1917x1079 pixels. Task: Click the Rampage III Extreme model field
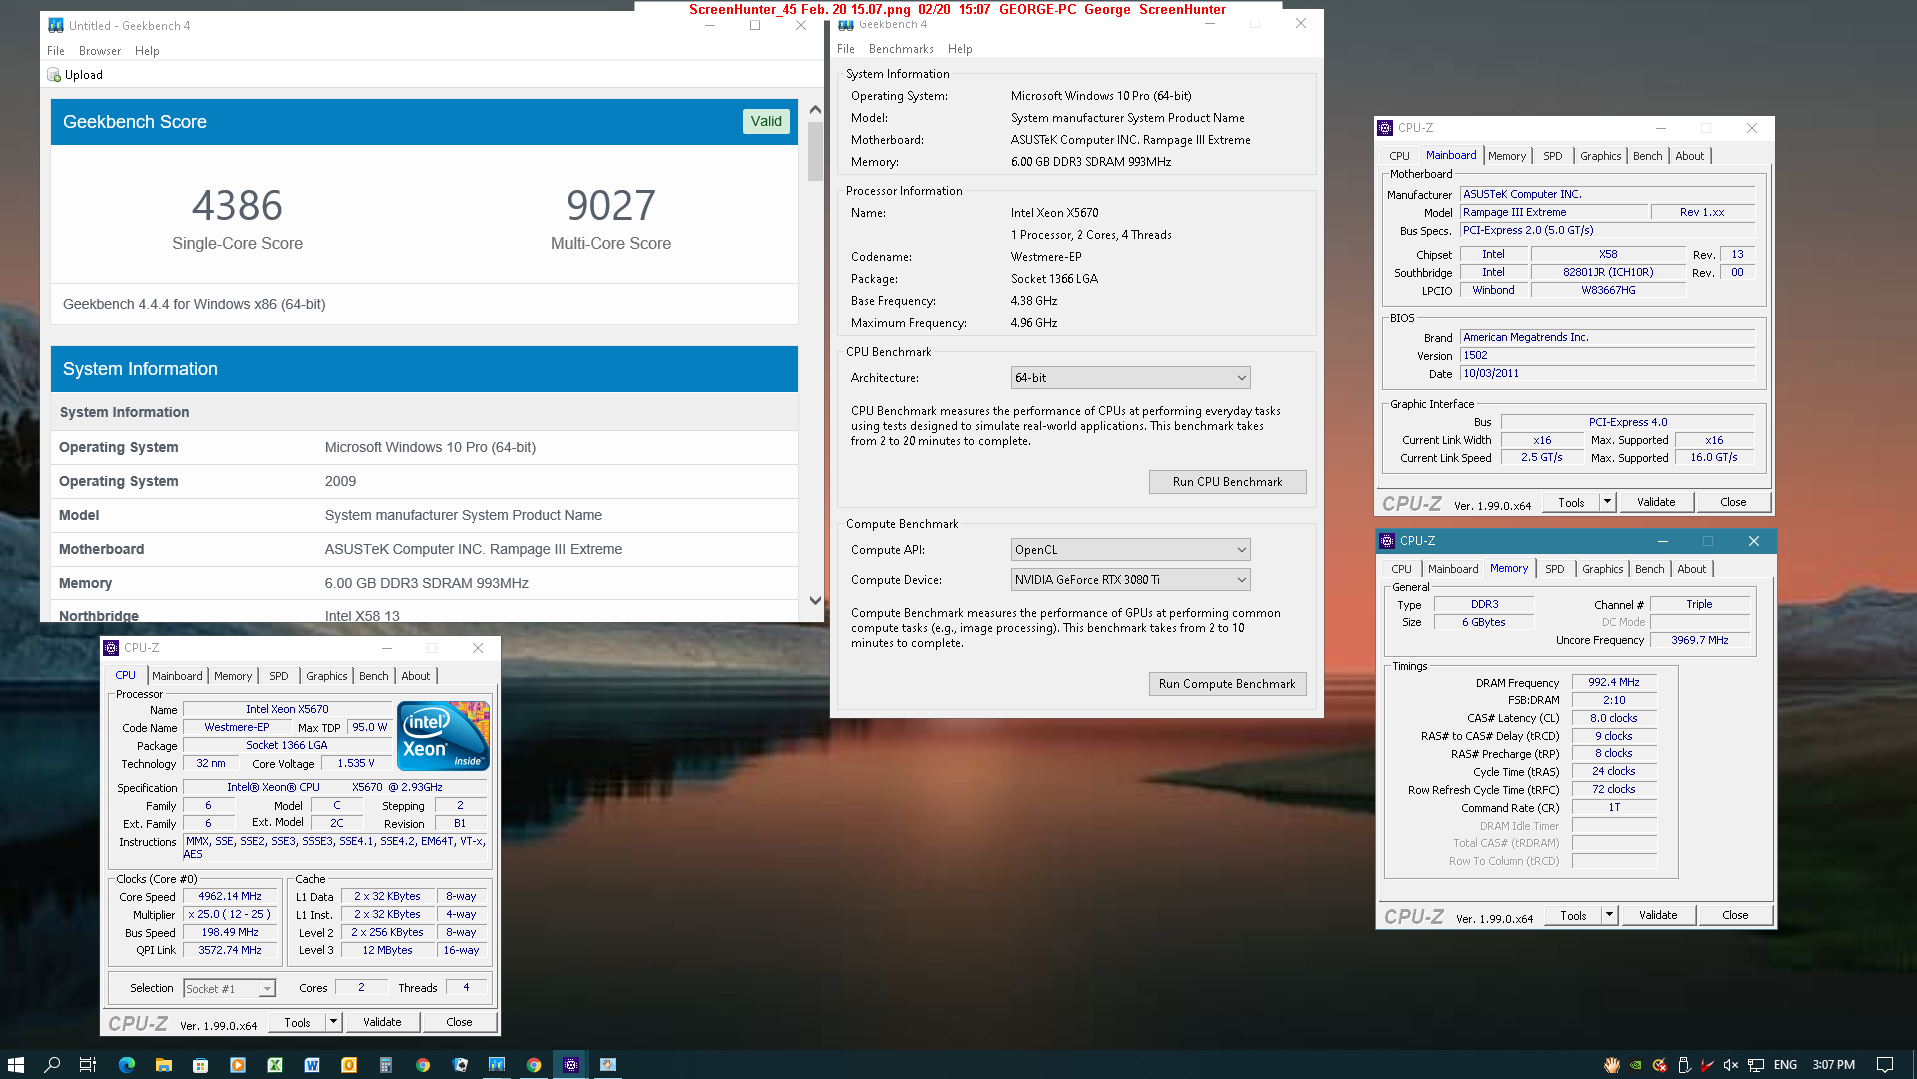point(1553,213)
